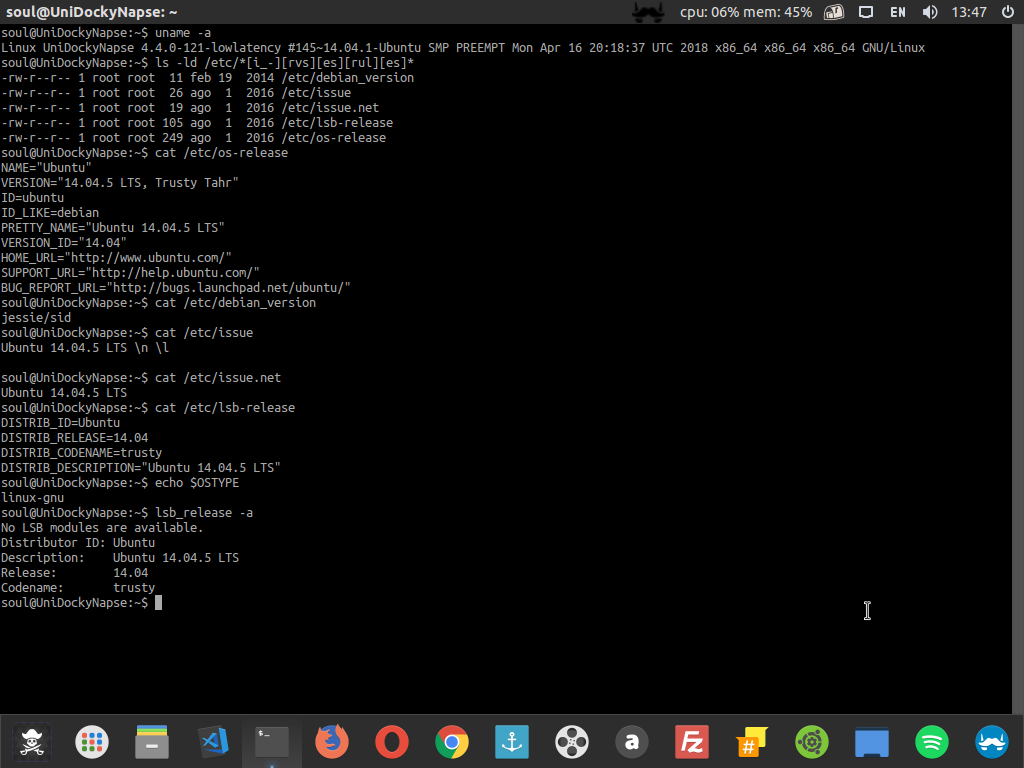Click the mailbox indicator icon

tap(834, 12)
